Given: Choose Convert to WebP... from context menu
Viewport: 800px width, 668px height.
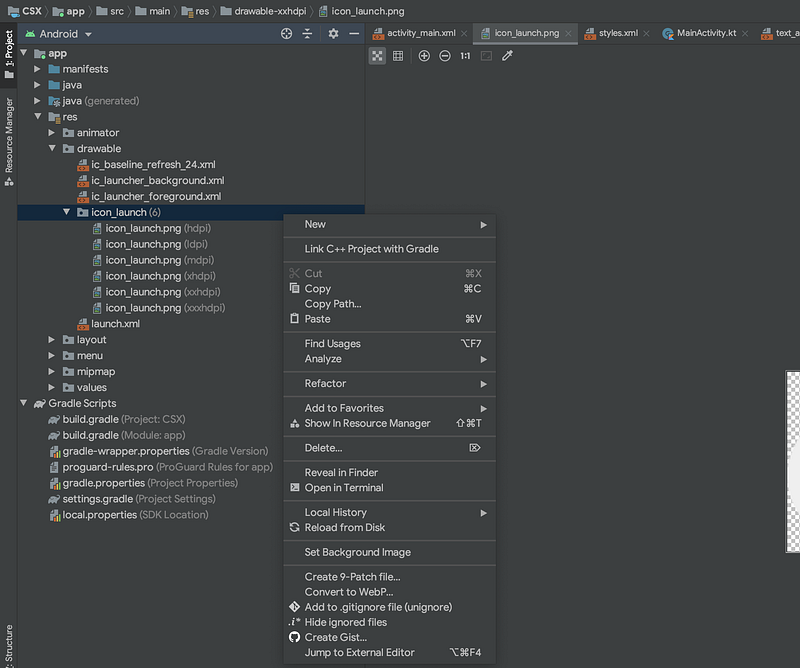Looking at the screenshot, I should (348, 592).
